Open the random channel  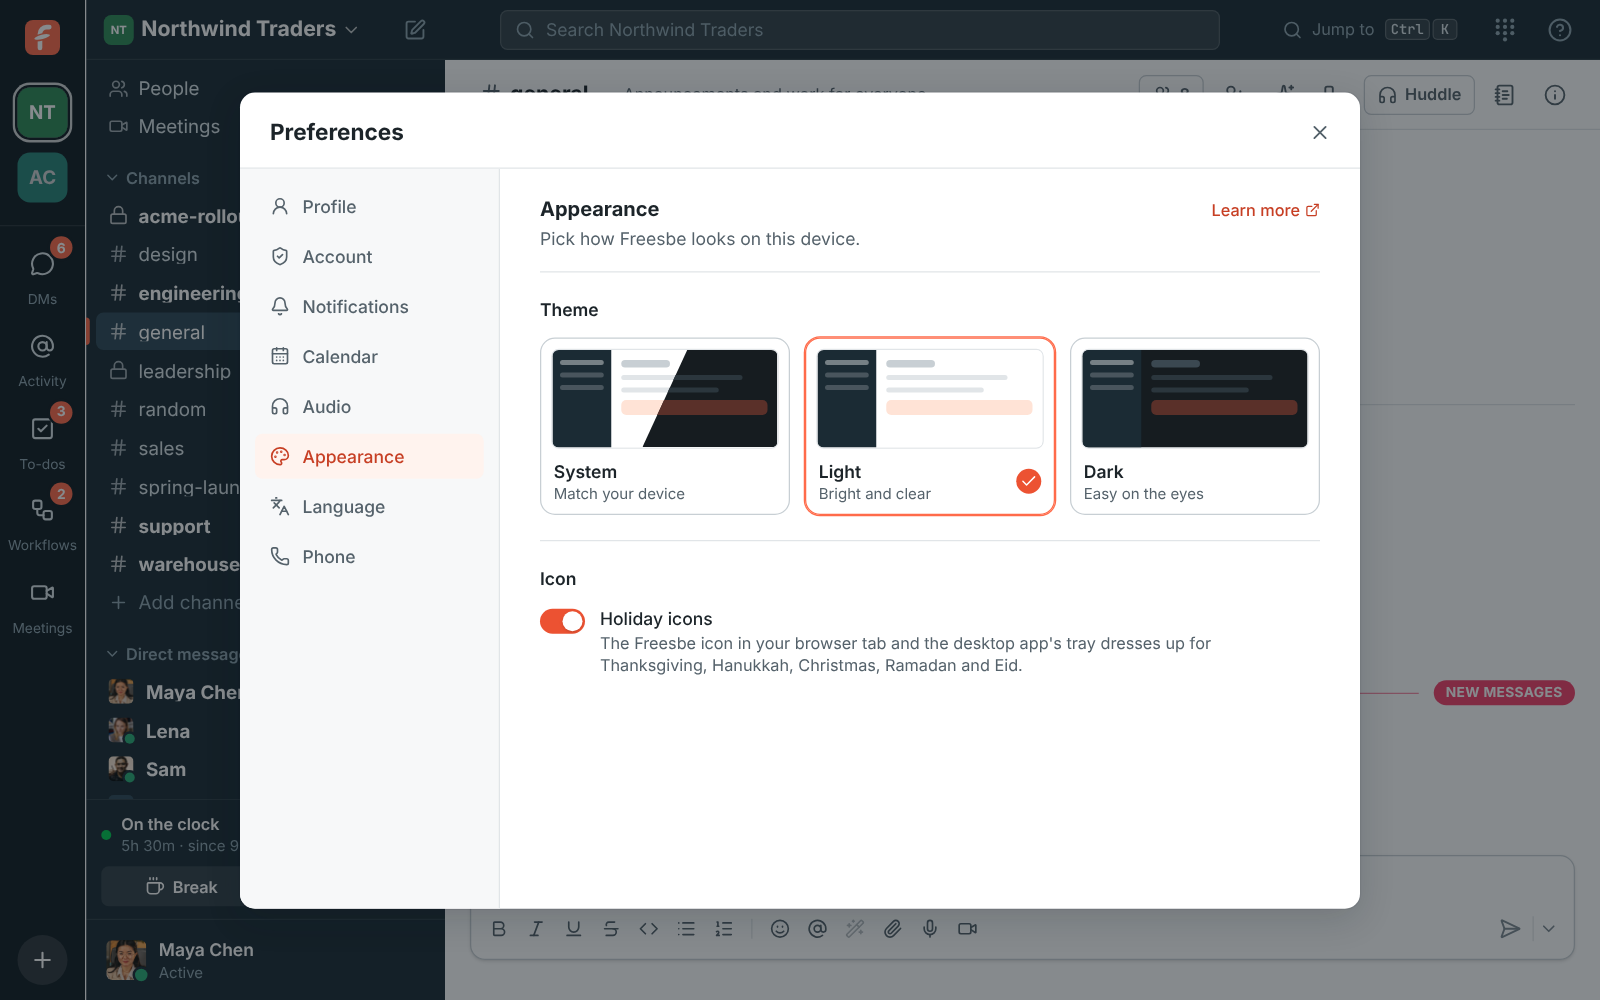(168, 410)
